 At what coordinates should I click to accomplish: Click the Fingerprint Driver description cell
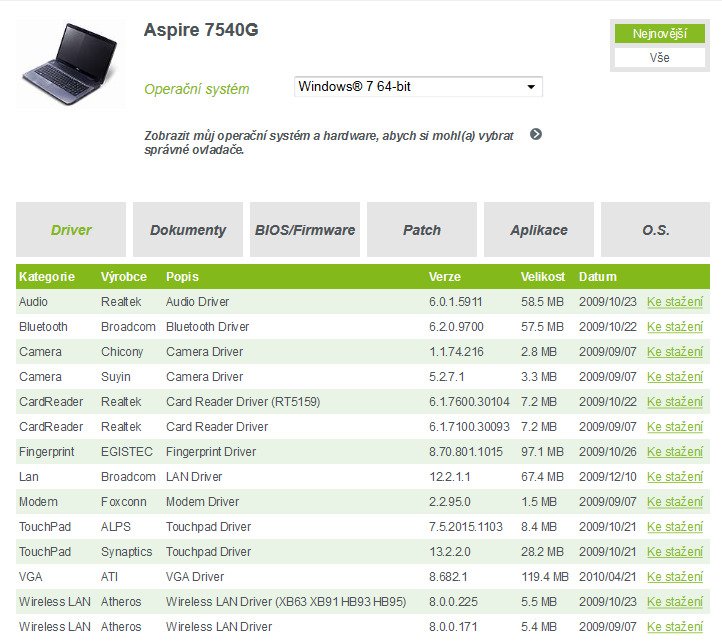pos(210,452)
